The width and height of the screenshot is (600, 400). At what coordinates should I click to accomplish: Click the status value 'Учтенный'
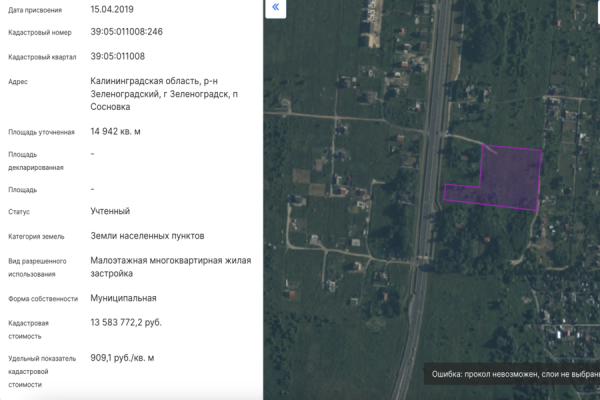point(110,212)
